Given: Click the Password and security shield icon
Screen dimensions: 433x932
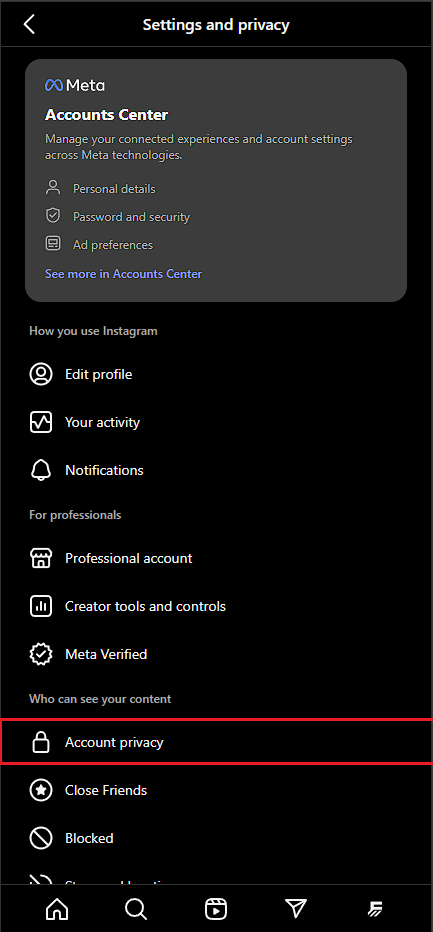Looking at the screenshot, I should (x=53, y=216).
